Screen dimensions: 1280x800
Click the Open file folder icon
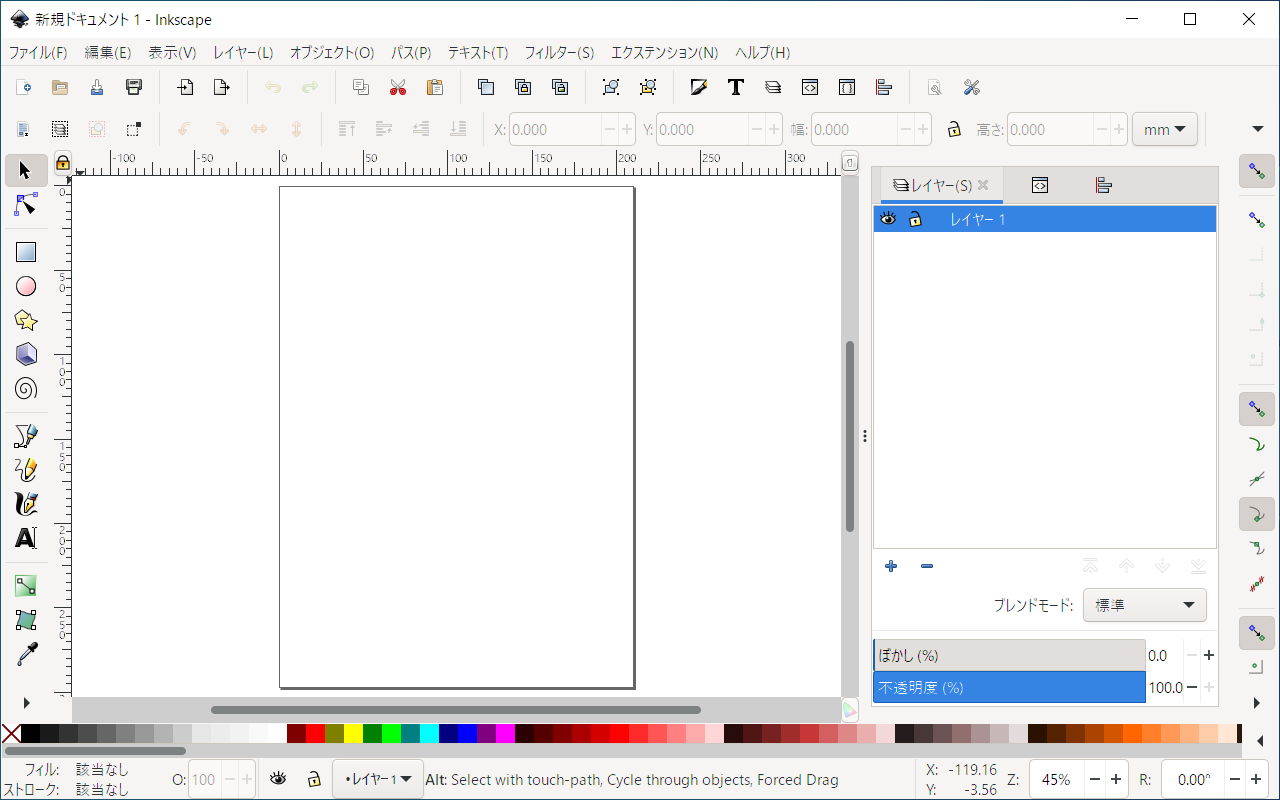click(60, 88)
